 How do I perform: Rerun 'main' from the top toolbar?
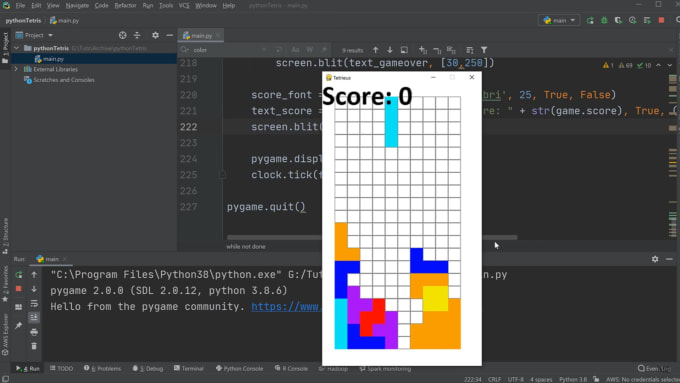(x=590, y=20)
